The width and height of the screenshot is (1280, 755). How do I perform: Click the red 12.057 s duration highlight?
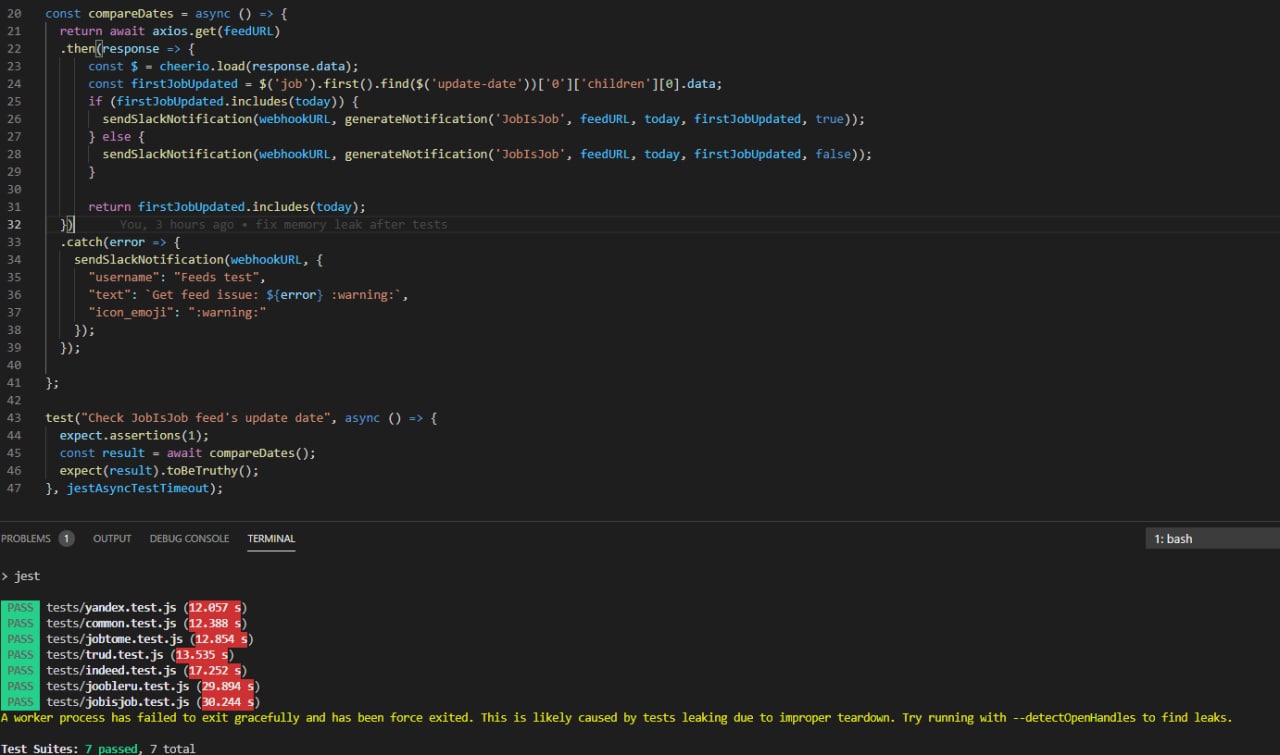[x=216, y=607]
